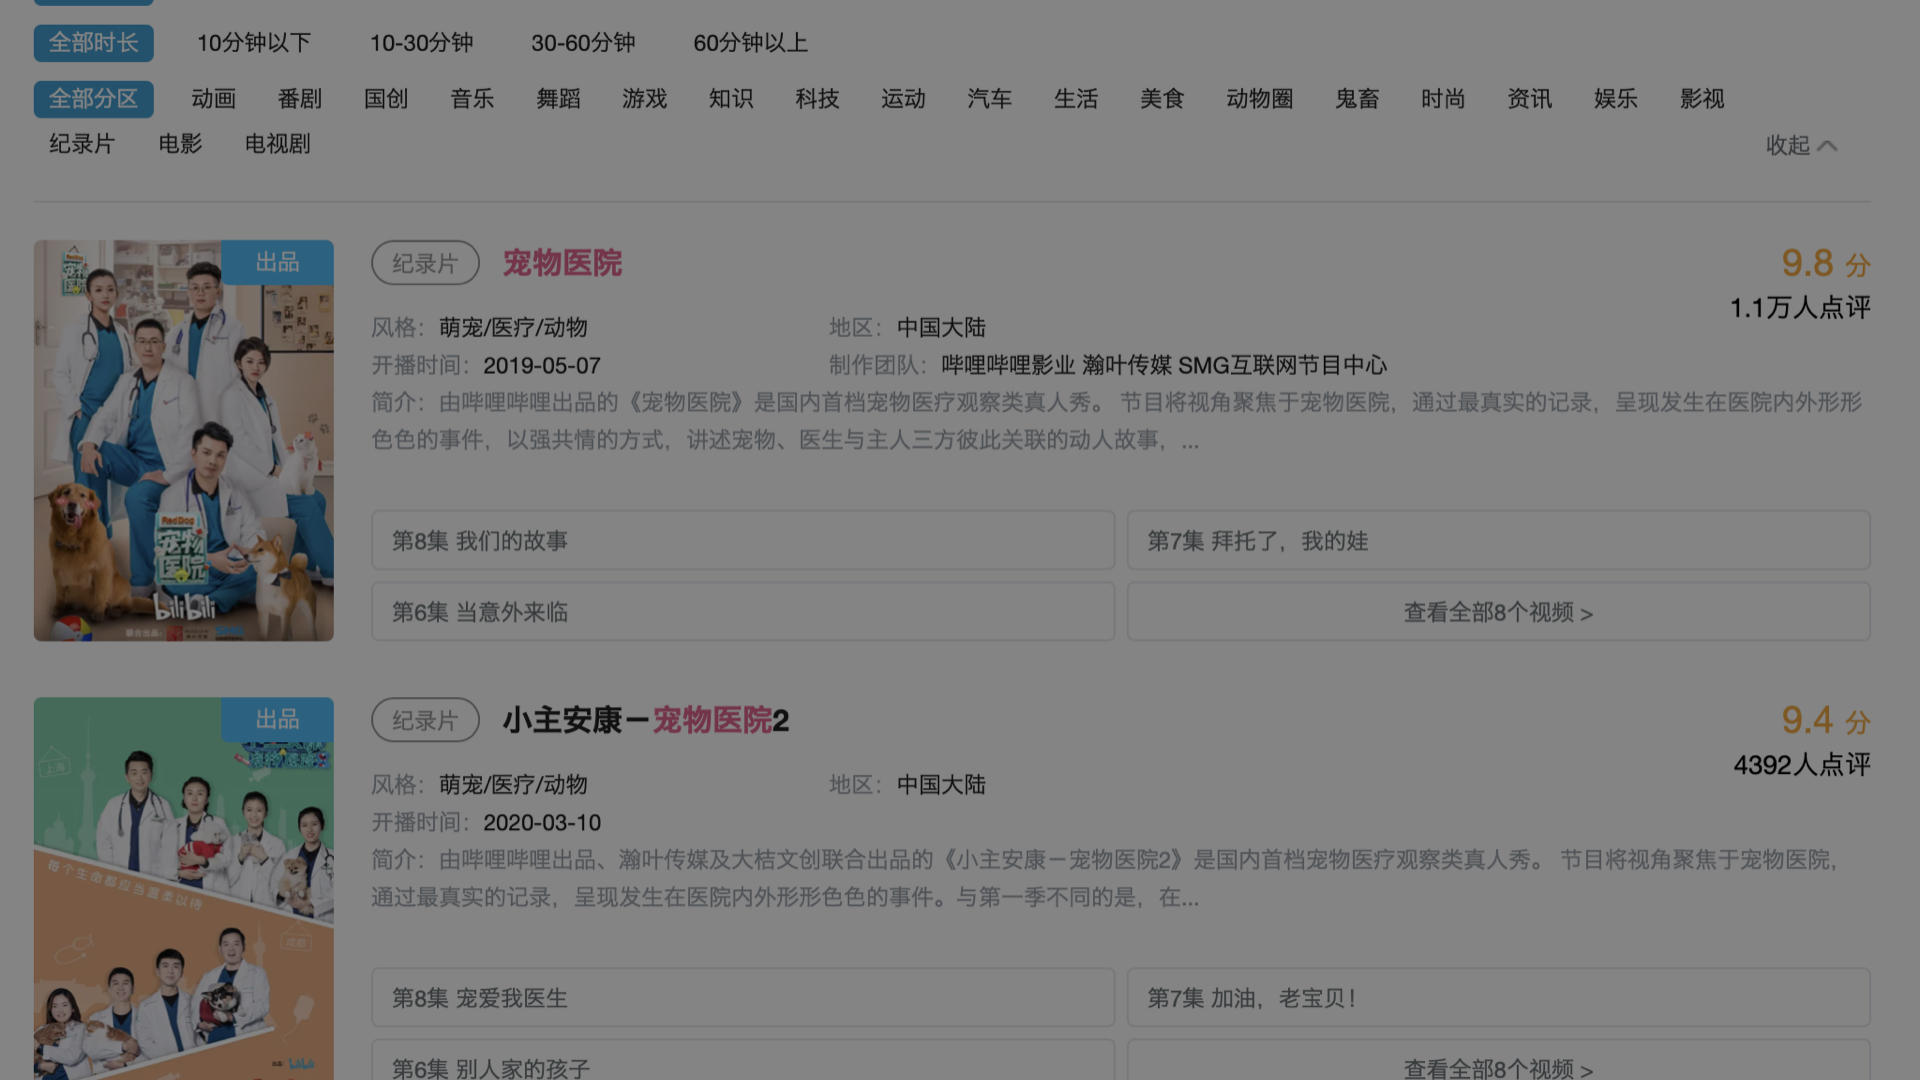Click the 9.8 分 rating score

1824,264
